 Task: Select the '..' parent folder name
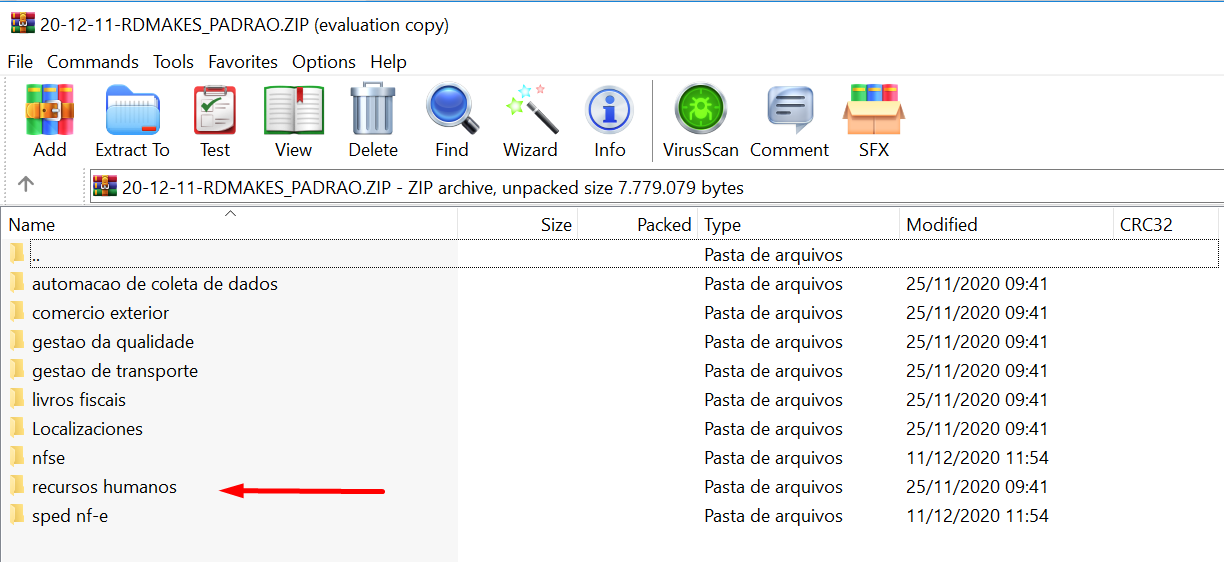pyautogui.click(x=36, y=256)
